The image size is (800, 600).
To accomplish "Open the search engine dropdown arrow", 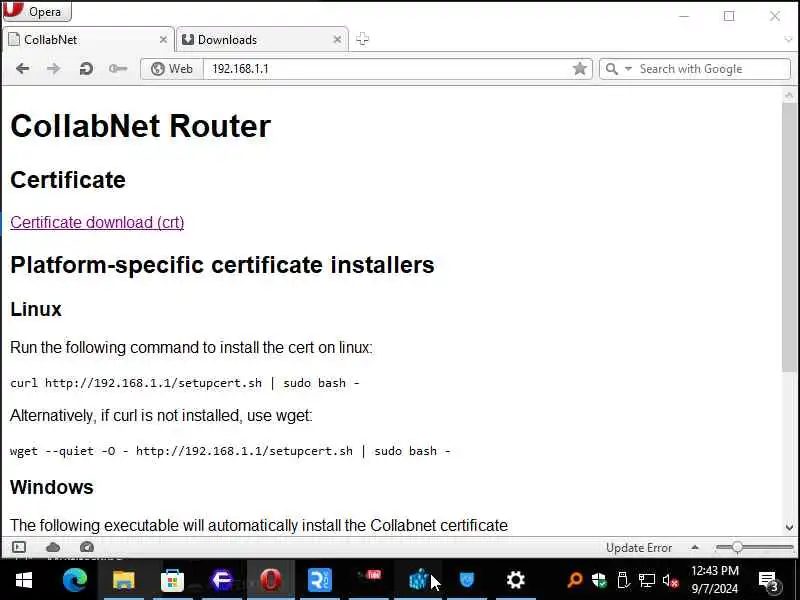I will 628,68.
